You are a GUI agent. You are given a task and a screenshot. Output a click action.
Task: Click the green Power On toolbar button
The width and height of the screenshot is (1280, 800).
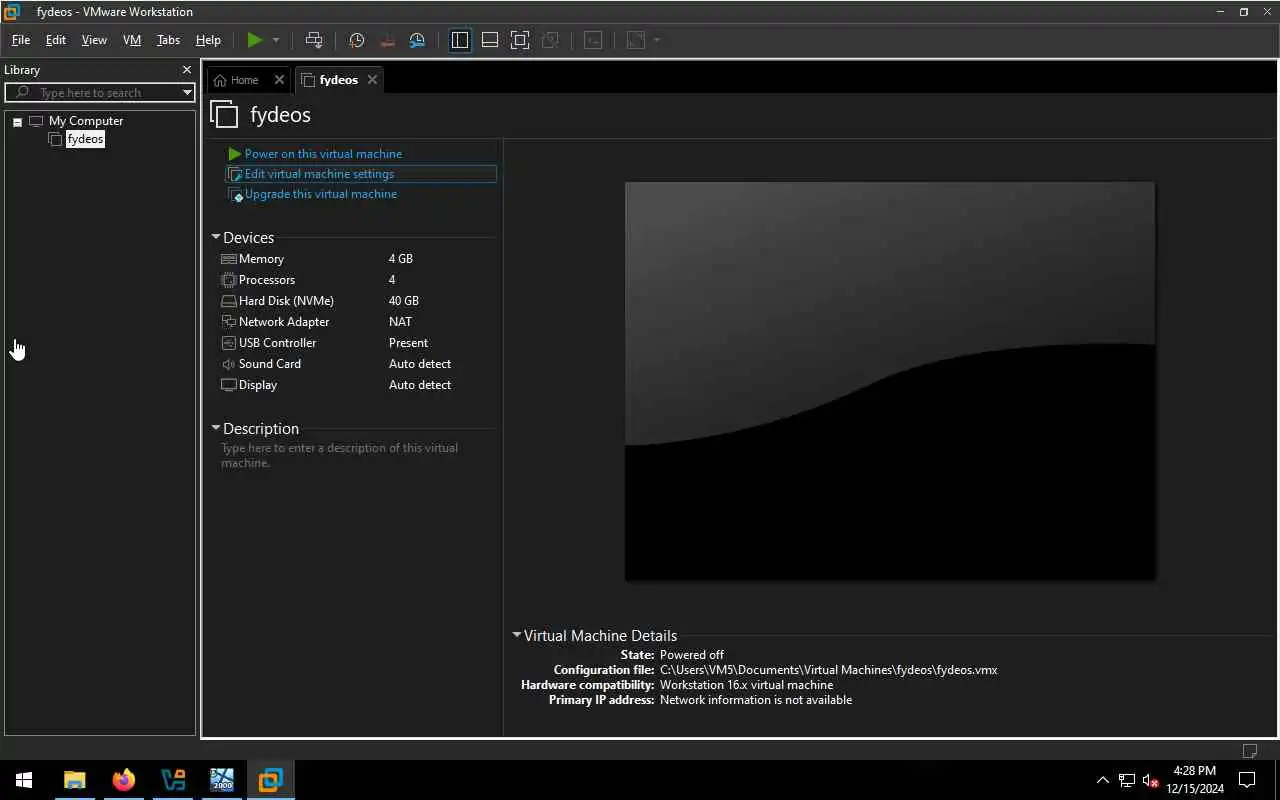(255, 40)
